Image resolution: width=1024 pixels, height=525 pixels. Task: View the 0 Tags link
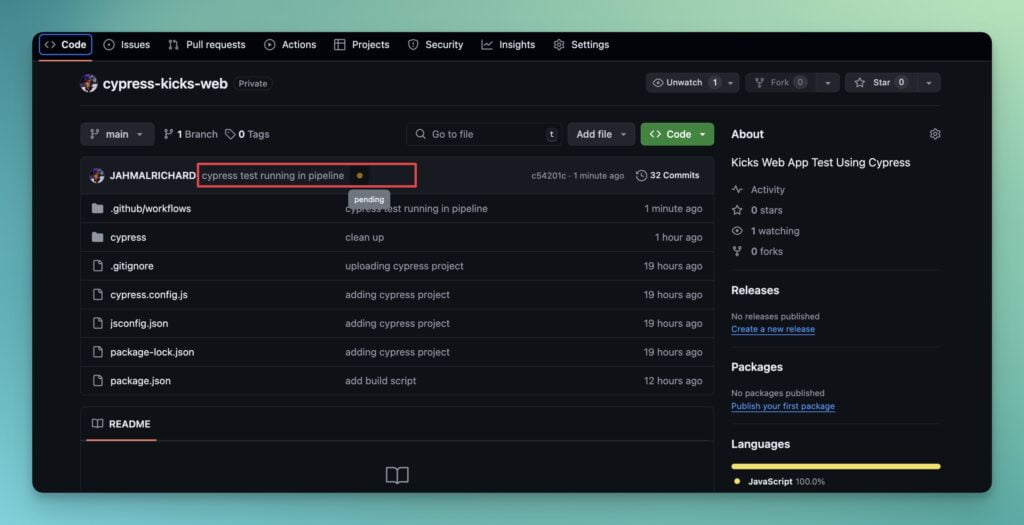[x=247, y=134]
